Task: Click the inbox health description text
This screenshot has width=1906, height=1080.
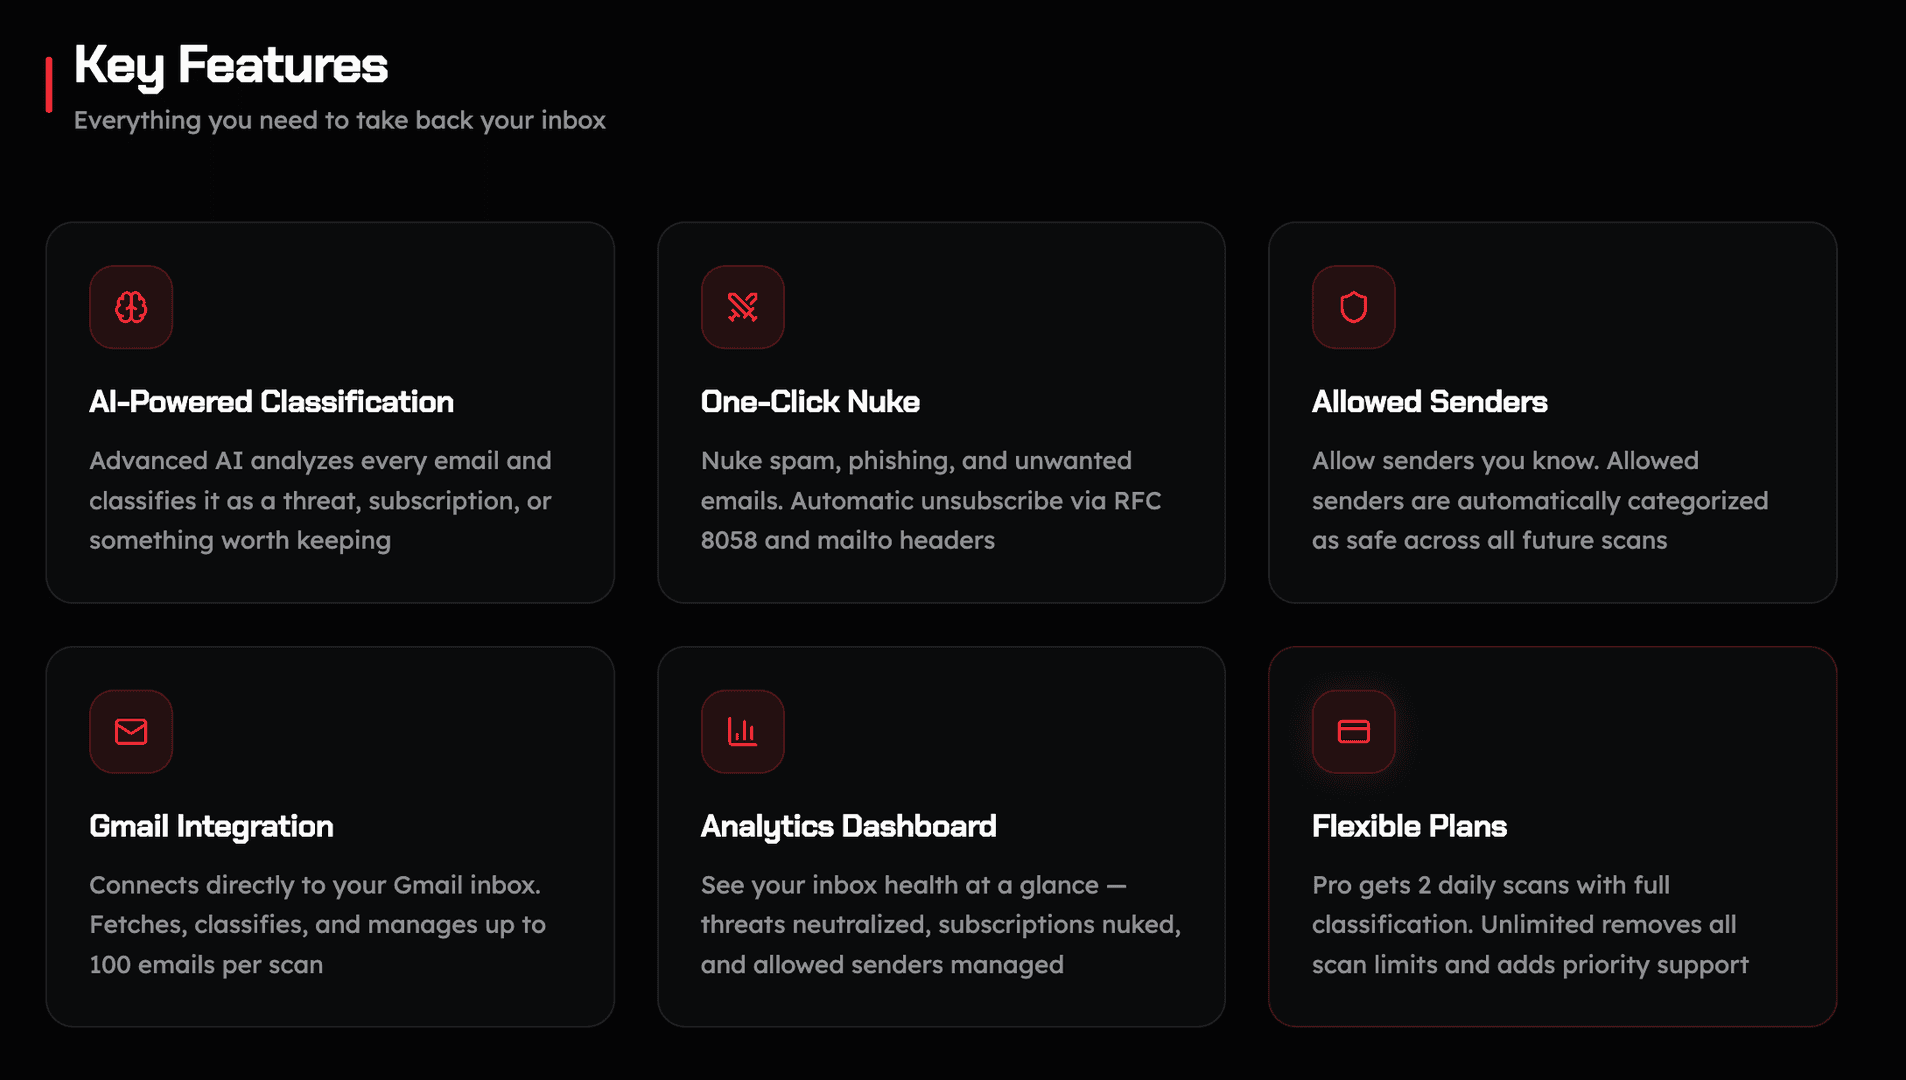Action: 940,925
